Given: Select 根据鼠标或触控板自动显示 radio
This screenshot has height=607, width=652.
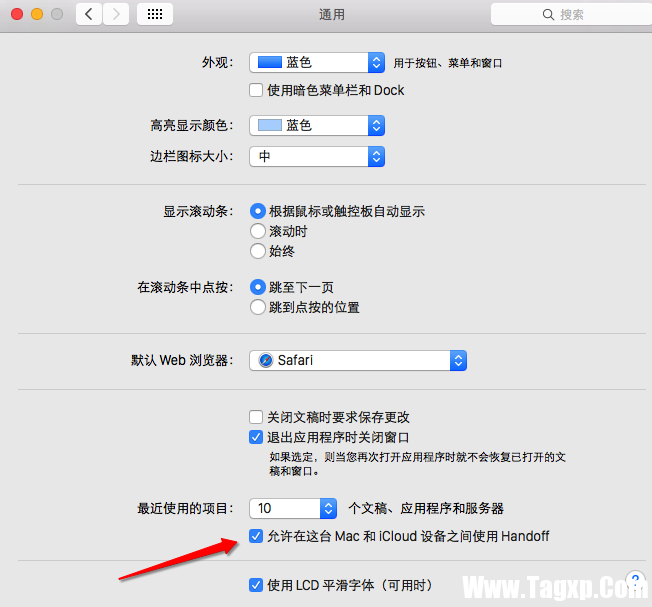Looking at the screenshot, I should [x=258, y=211].
